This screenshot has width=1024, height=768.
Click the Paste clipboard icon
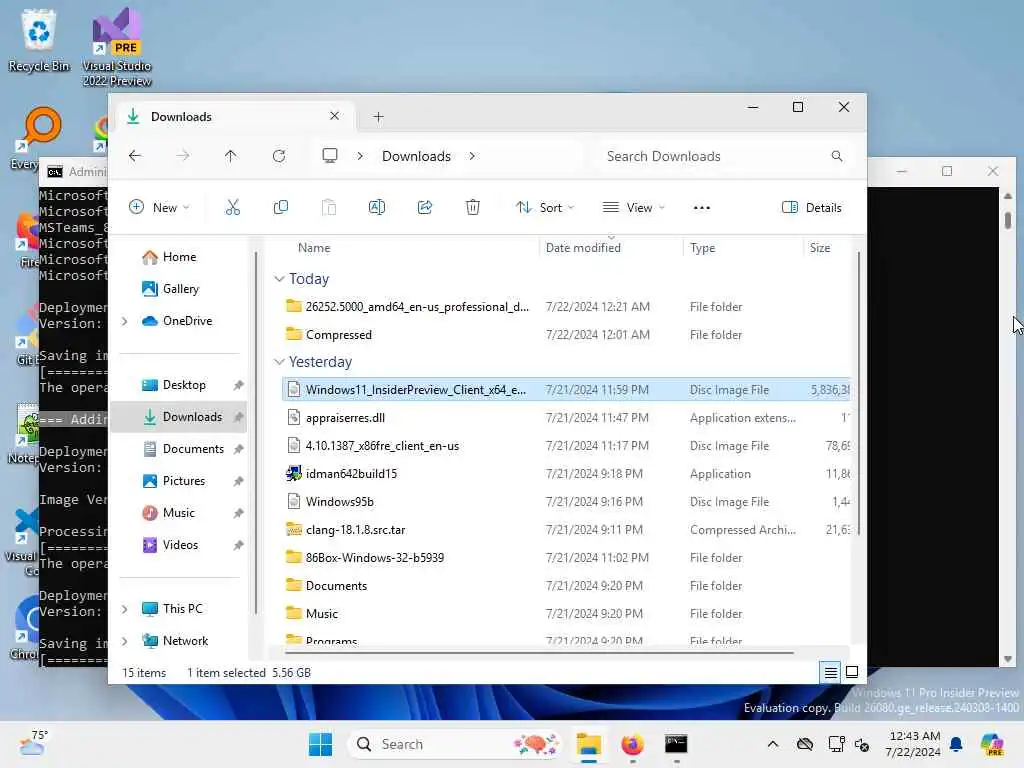(x=328, y=208)
